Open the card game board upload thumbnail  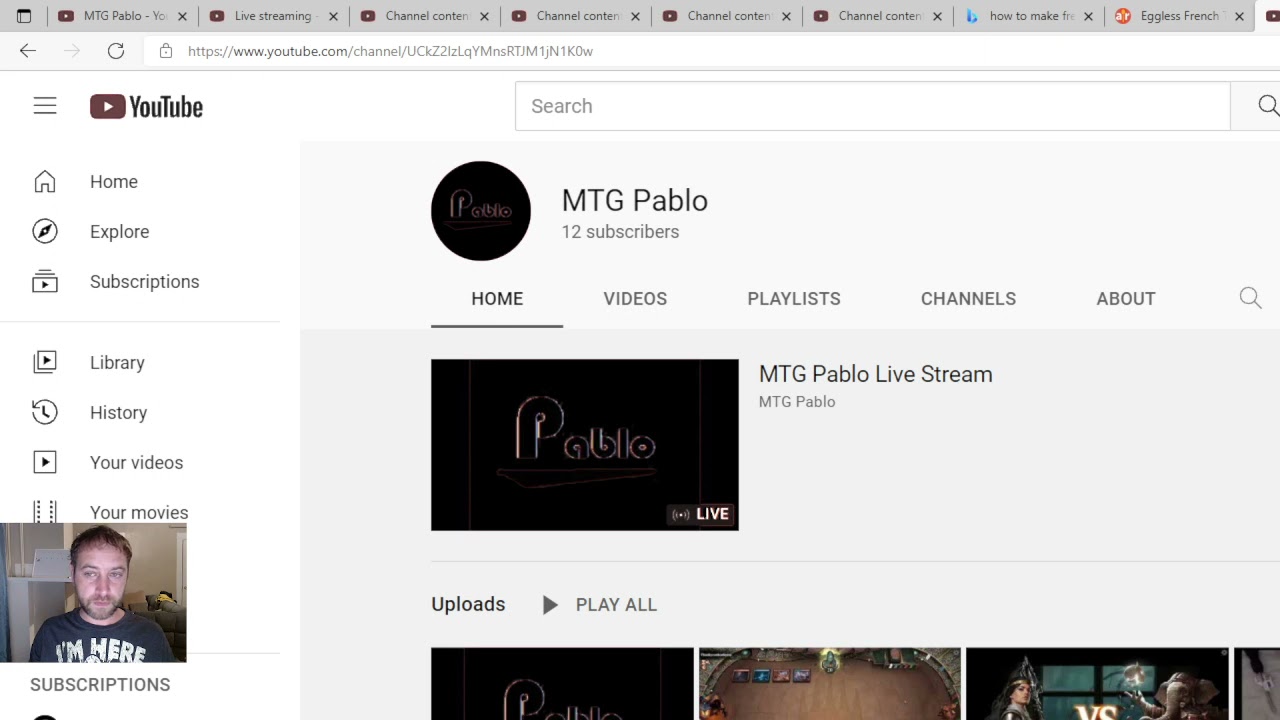click(x=830, y=684)
